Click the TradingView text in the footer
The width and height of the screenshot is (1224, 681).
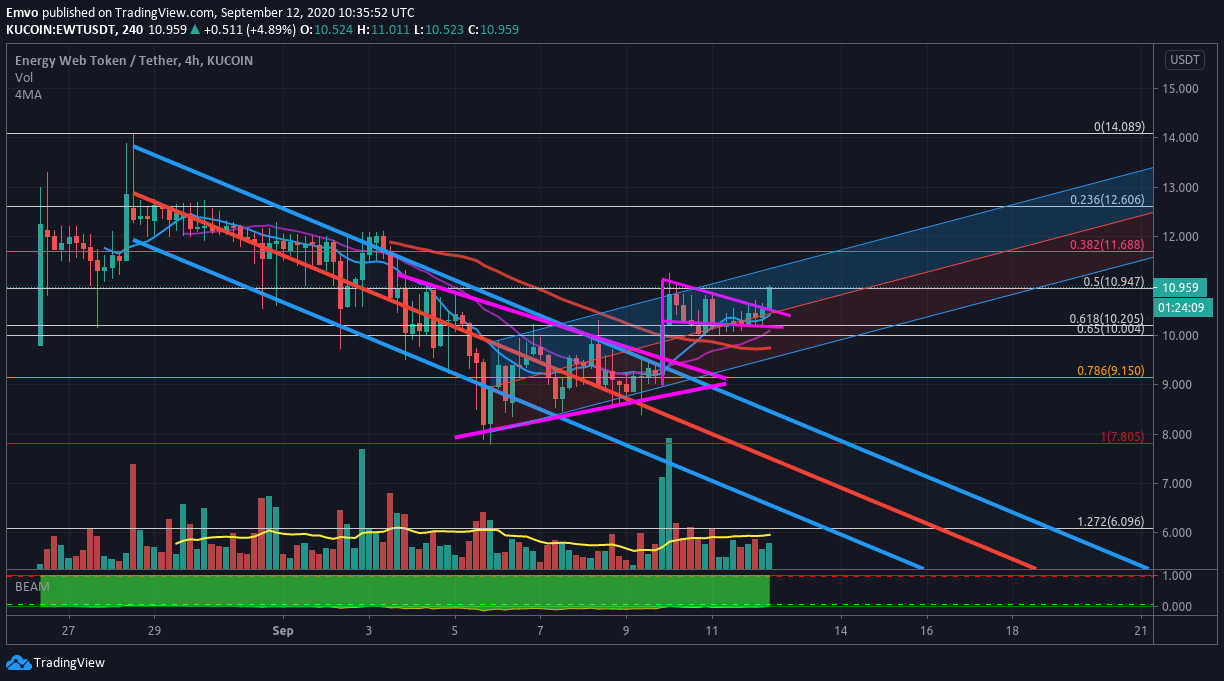(69, 663)
